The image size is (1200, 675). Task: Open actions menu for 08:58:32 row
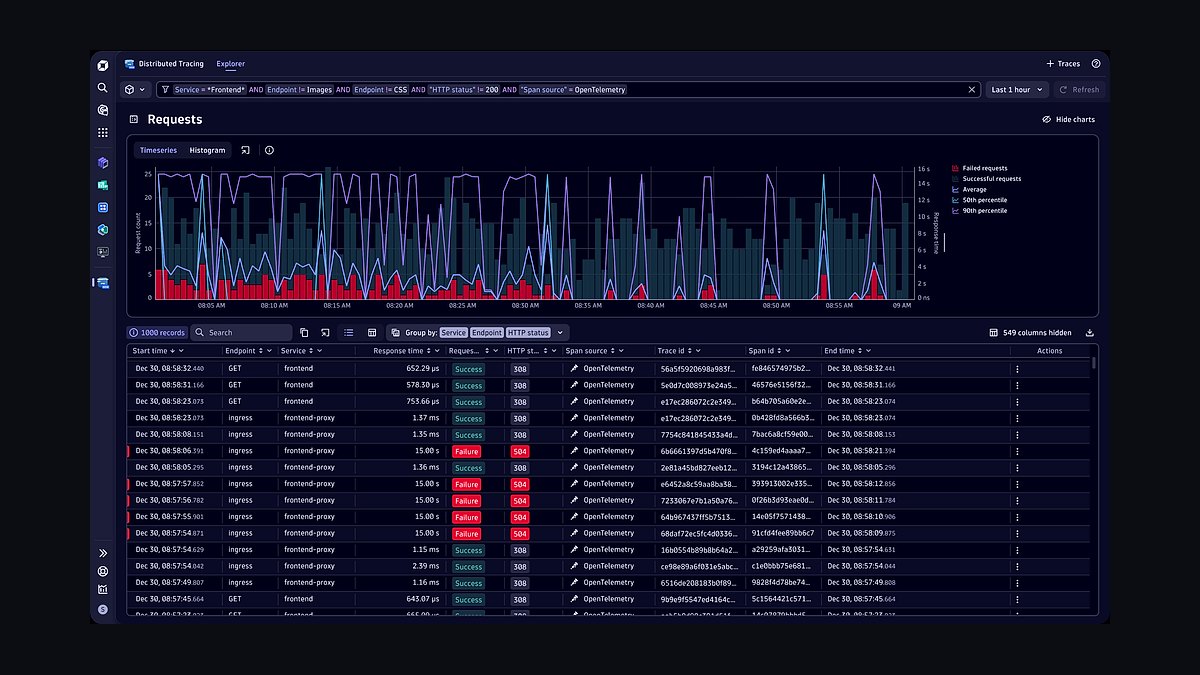click(1017, 369)
